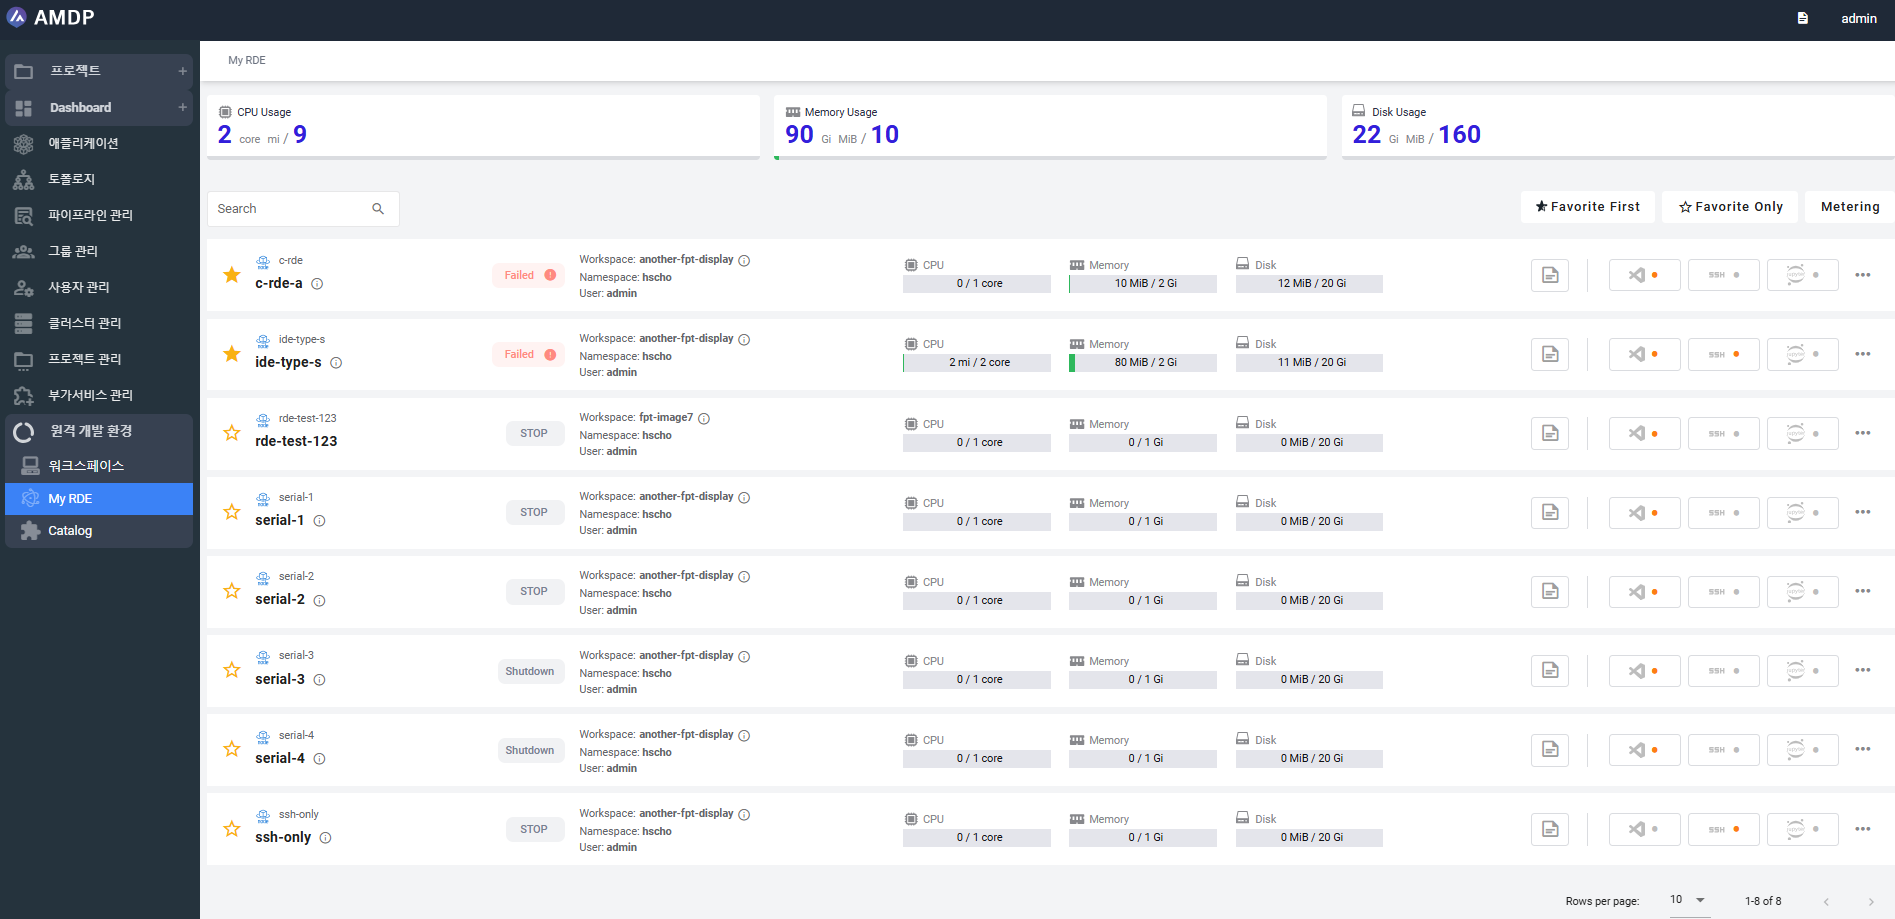
Task: Open the document icon in top bar
Action: click(1803, 18)
